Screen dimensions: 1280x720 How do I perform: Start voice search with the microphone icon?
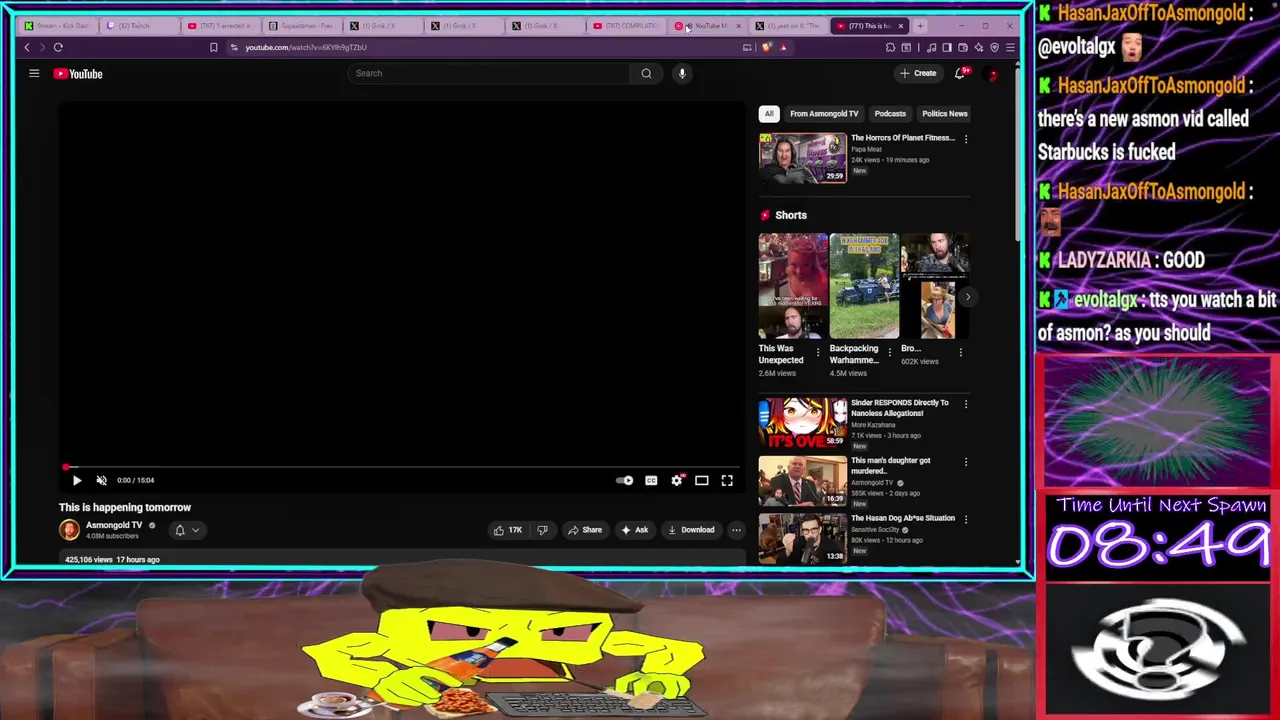pos(682,73)
